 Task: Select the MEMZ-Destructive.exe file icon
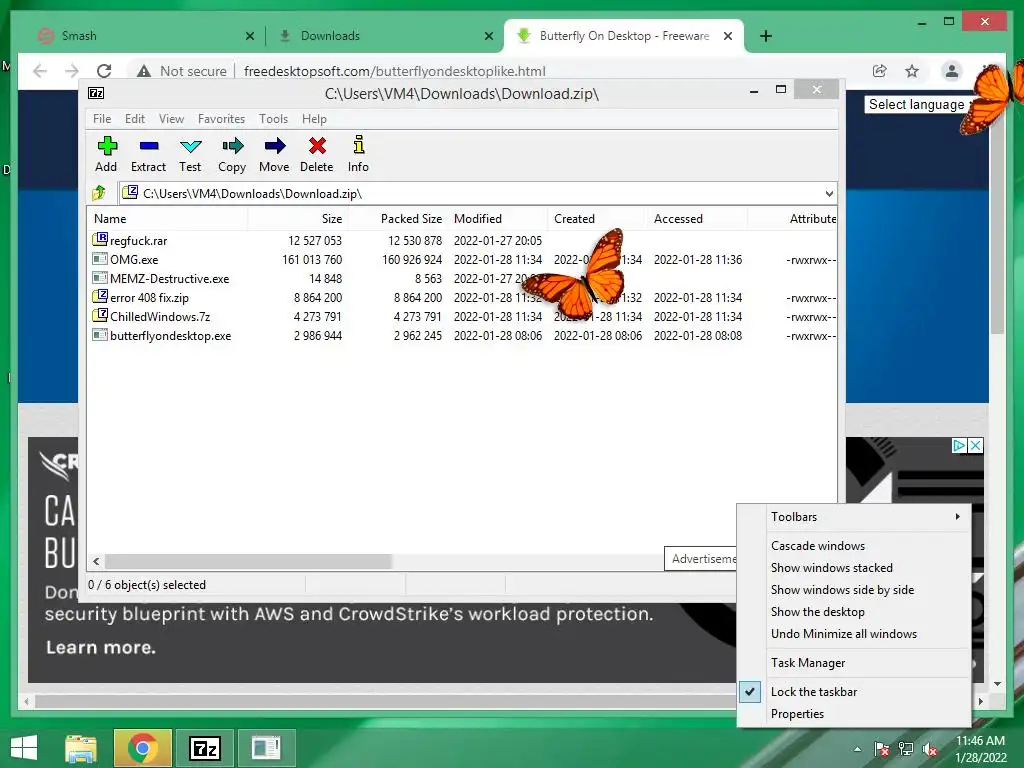coord(100,278)
